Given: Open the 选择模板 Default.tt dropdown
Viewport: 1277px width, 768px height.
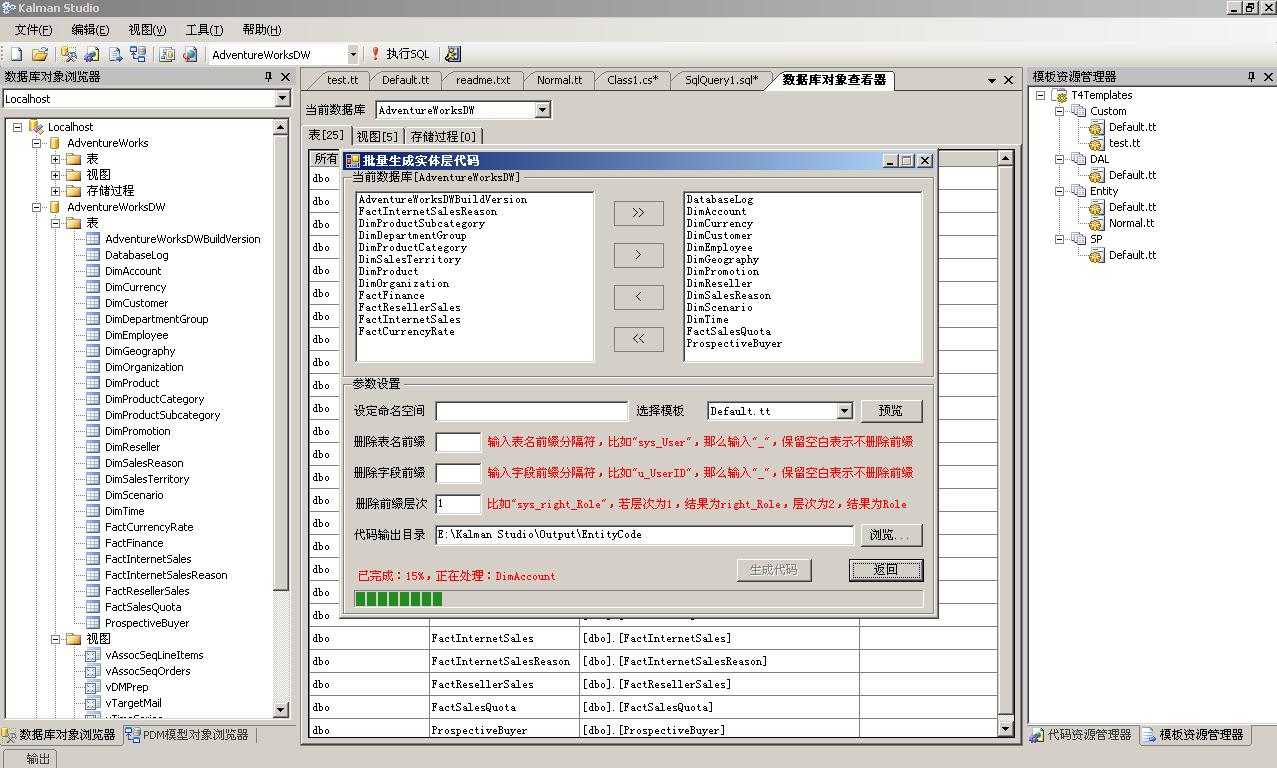Looking at the screenshot, I should point(844,411).
